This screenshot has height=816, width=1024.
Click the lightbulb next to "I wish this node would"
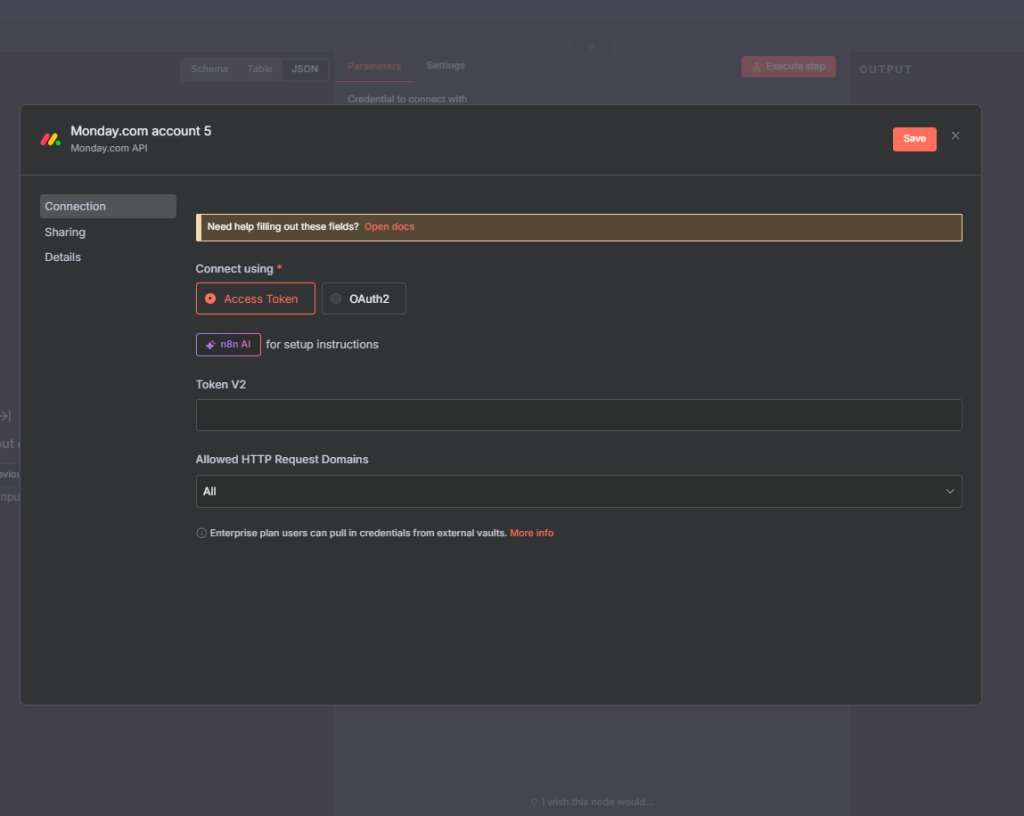(533, 802)
